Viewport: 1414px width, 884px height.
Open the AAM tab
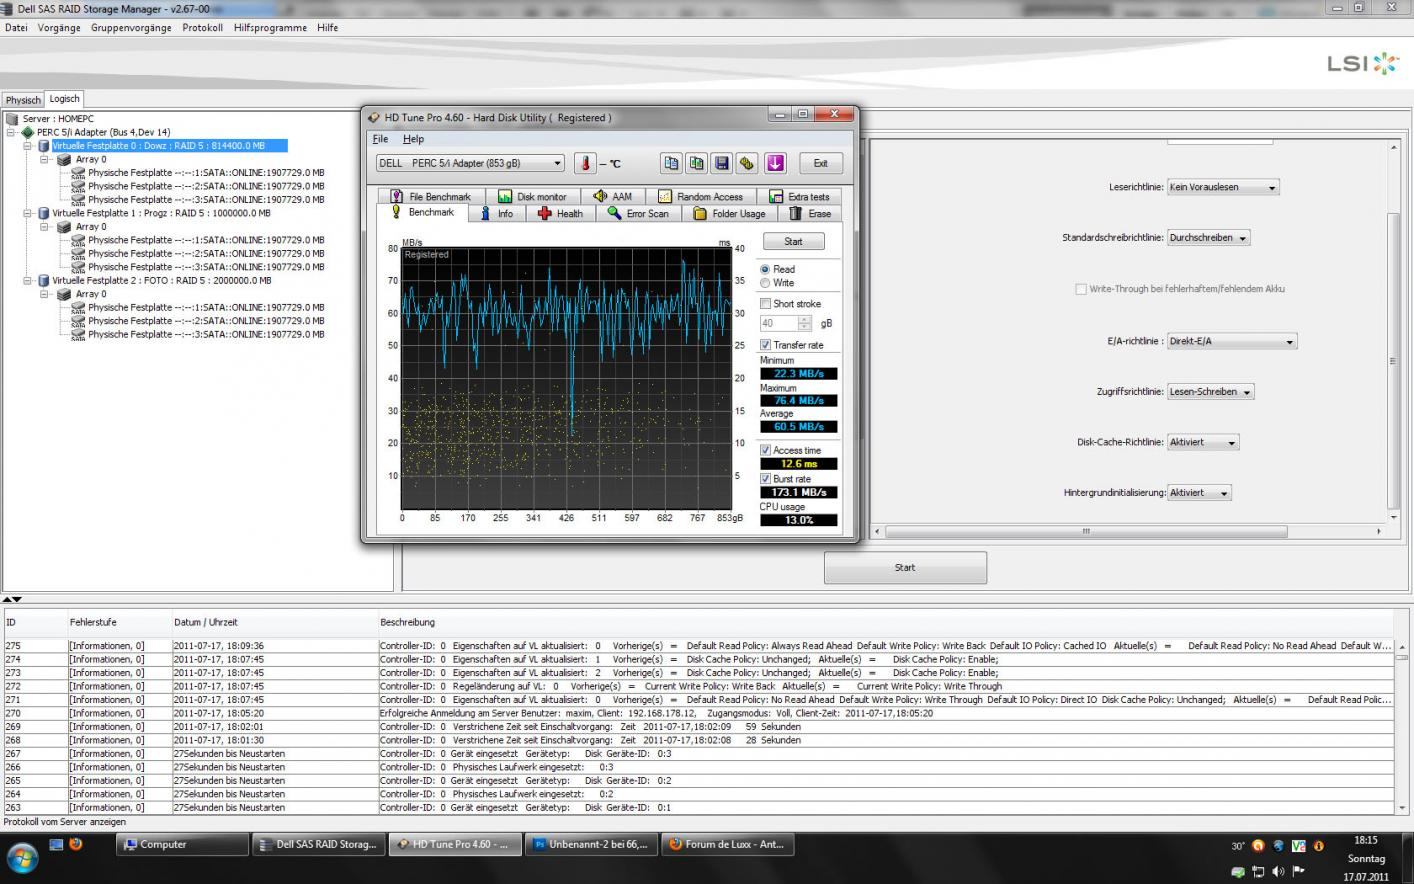(x=612, y=196)
